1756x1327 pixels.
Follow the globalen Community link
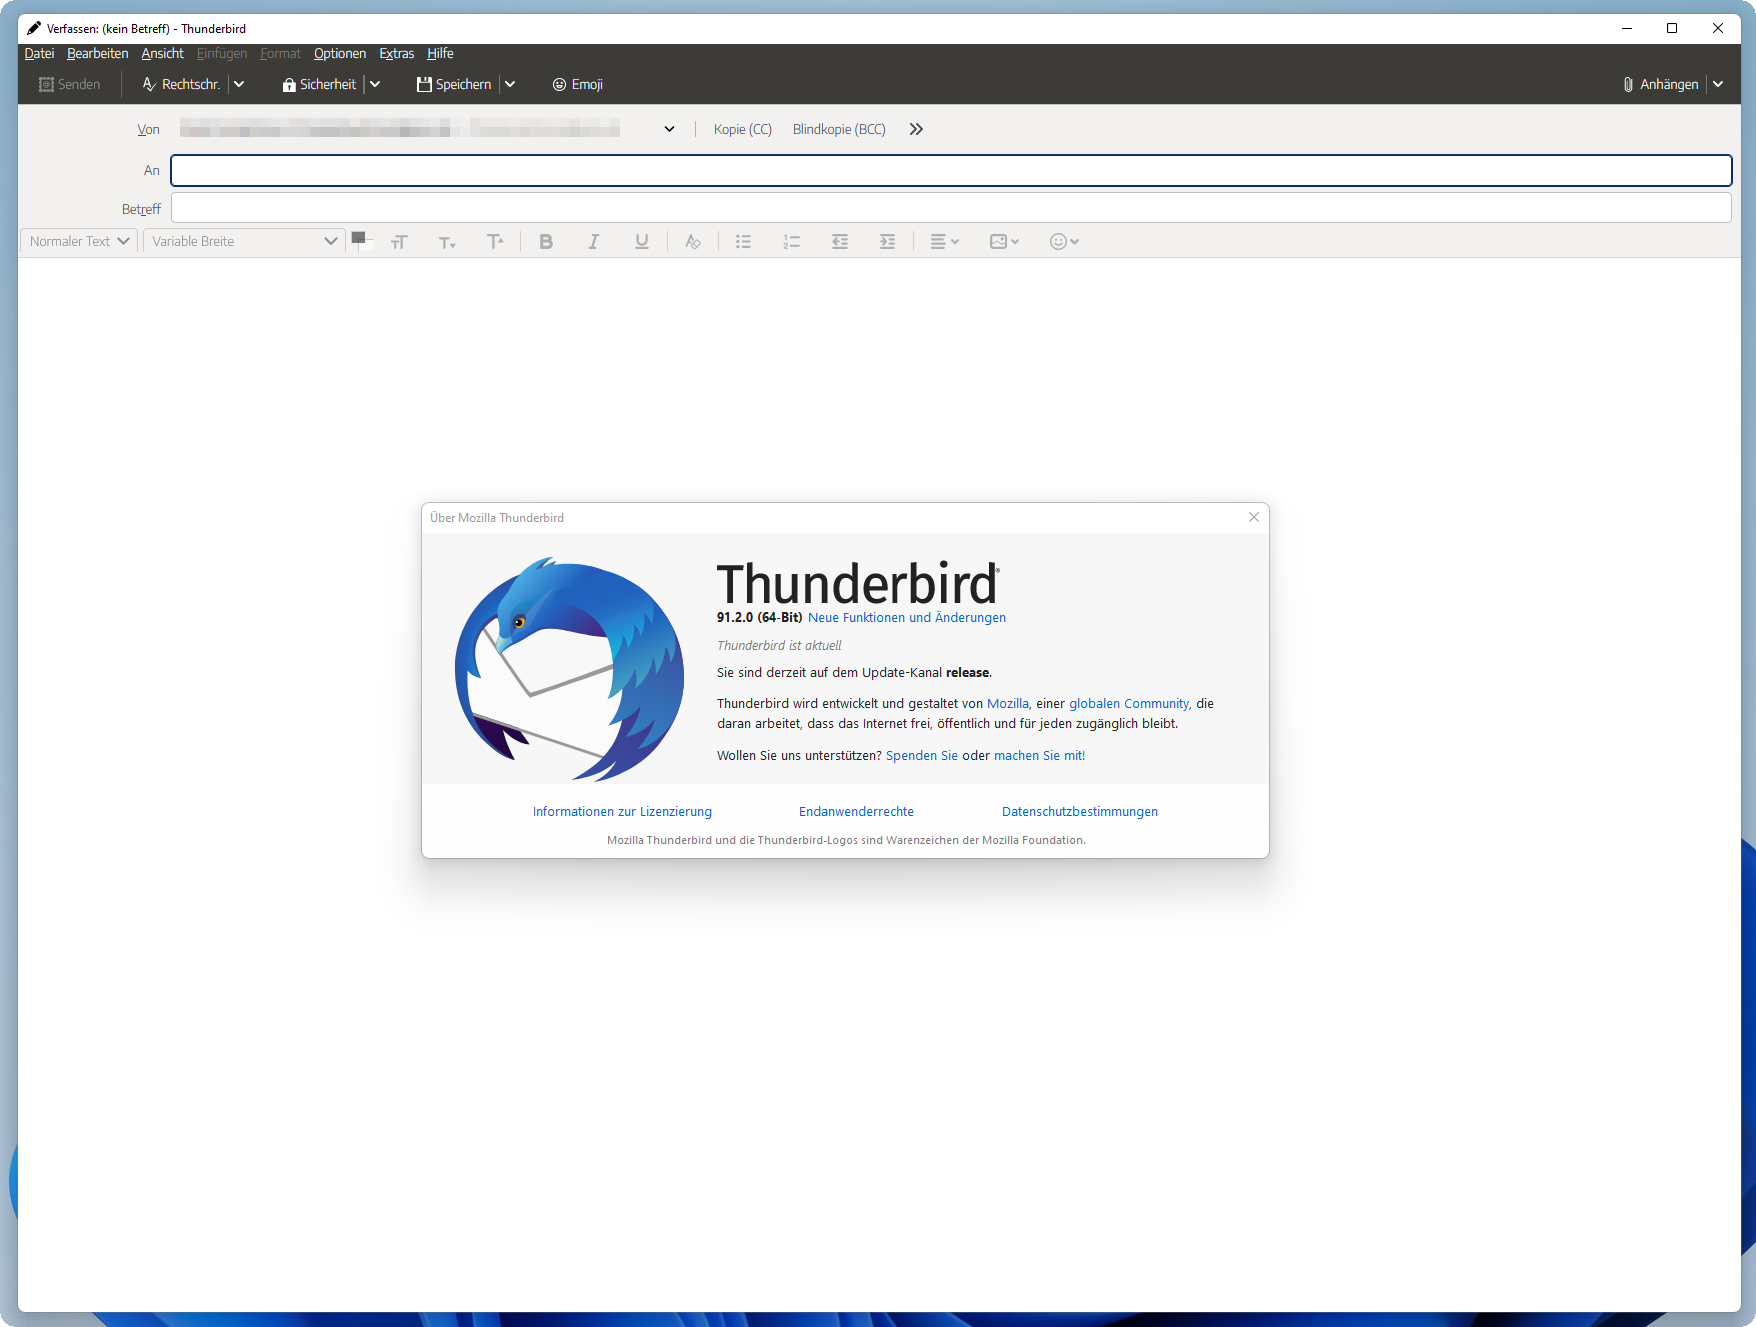click(x=1130, y=704)
